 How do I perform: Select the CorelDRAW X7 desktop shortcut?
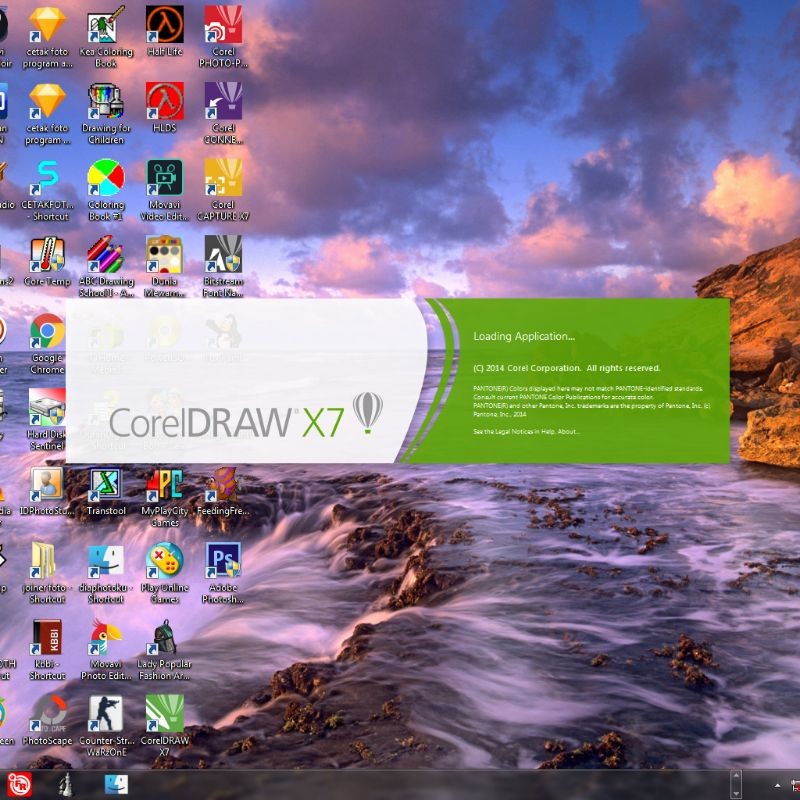(165, 726)
